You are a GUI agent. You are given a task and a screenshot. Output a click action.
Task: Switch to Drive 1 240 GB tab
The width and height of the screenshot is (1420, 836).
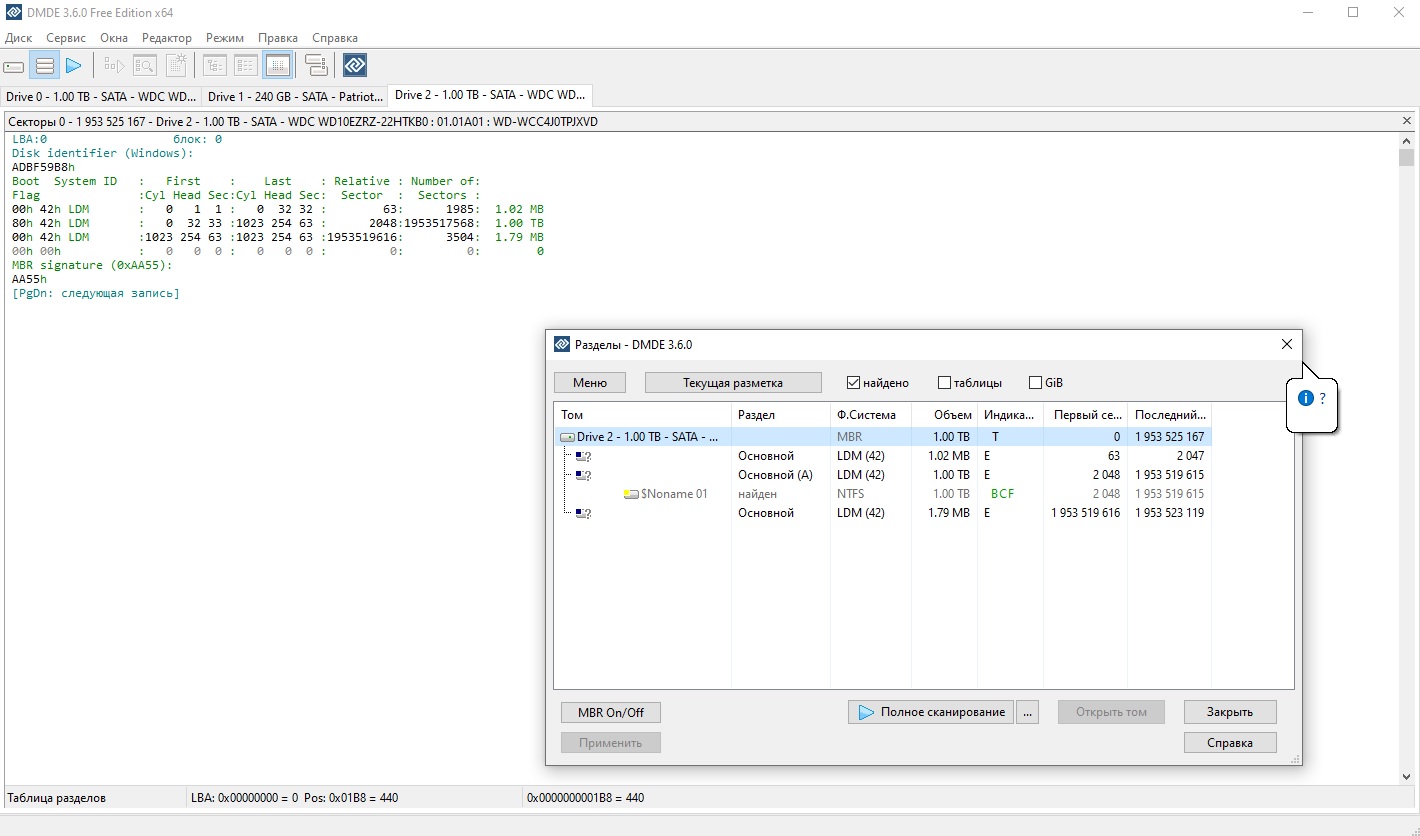point(294,97)
